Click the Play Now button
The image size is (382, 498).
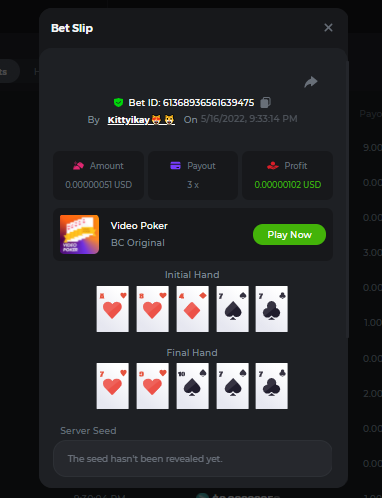pyautogui.click(x=289, y=235)
